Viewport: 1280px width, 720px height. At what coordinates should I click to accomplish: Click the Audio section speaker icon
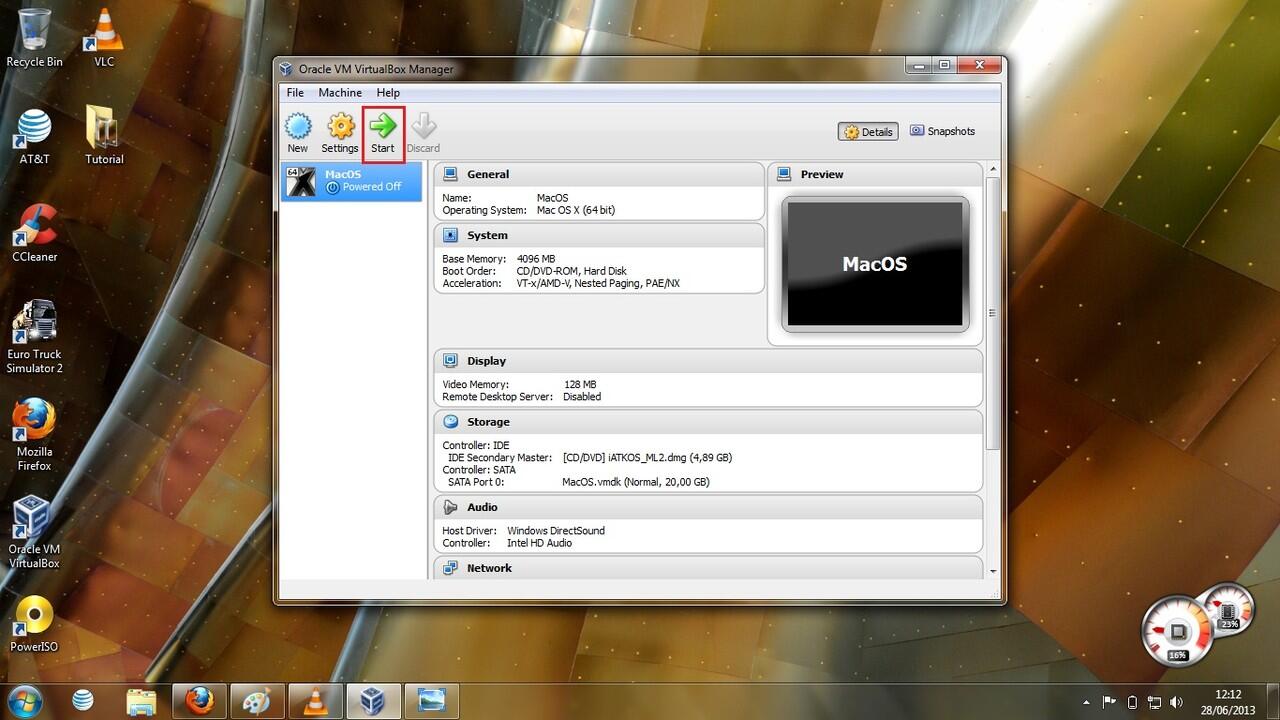450,507
